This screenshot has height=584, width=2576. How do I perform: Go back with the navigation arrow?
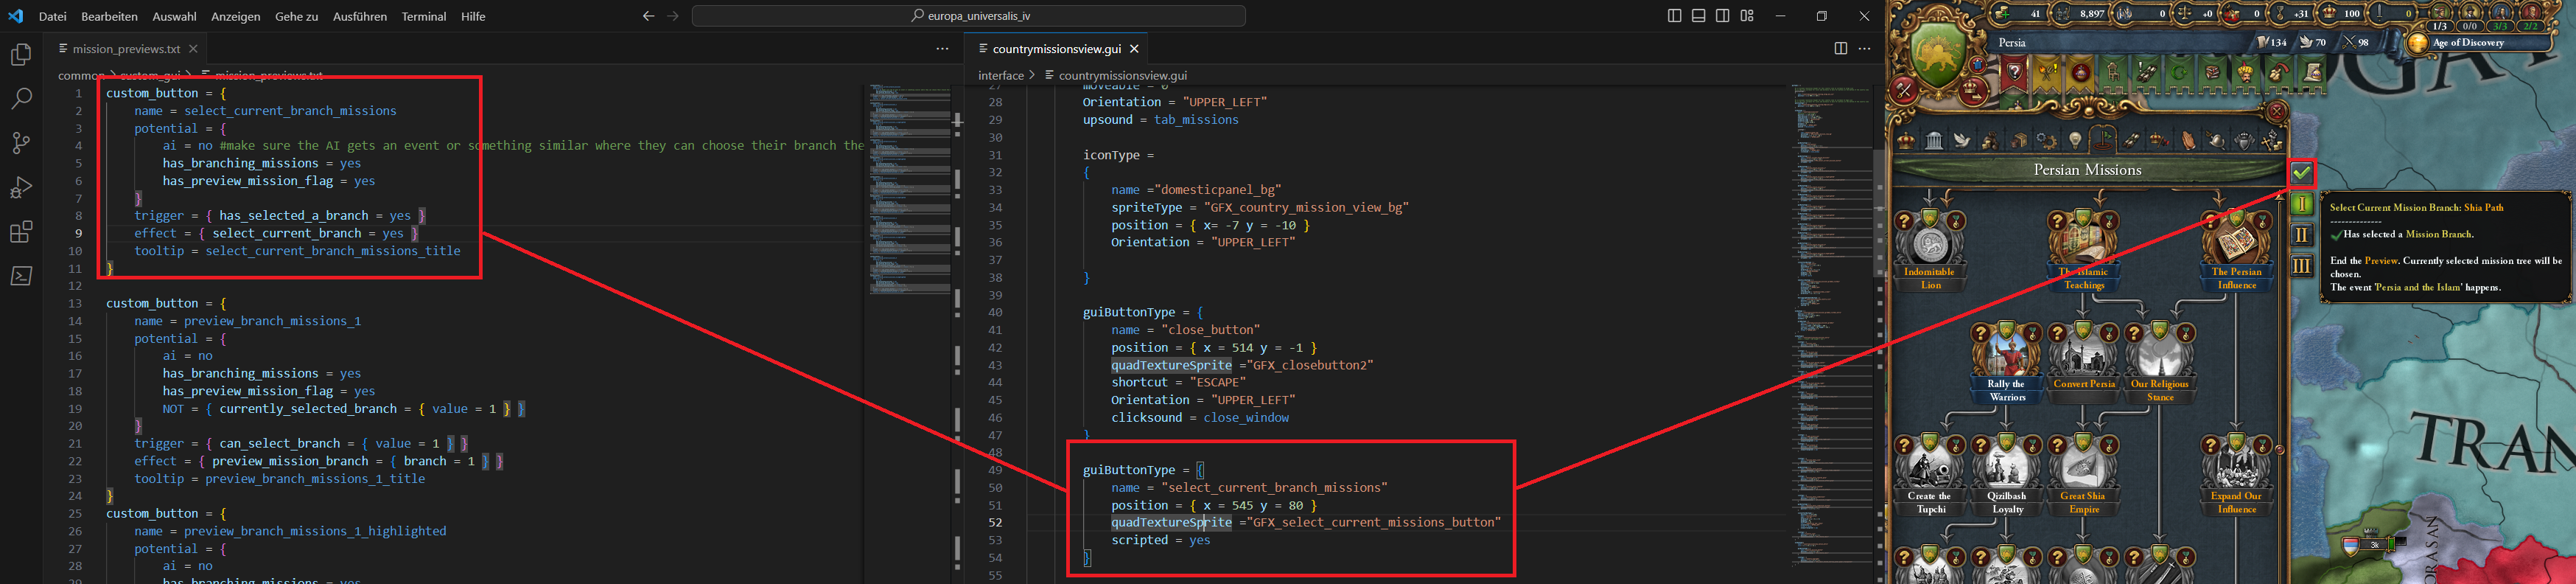(648, 16)
